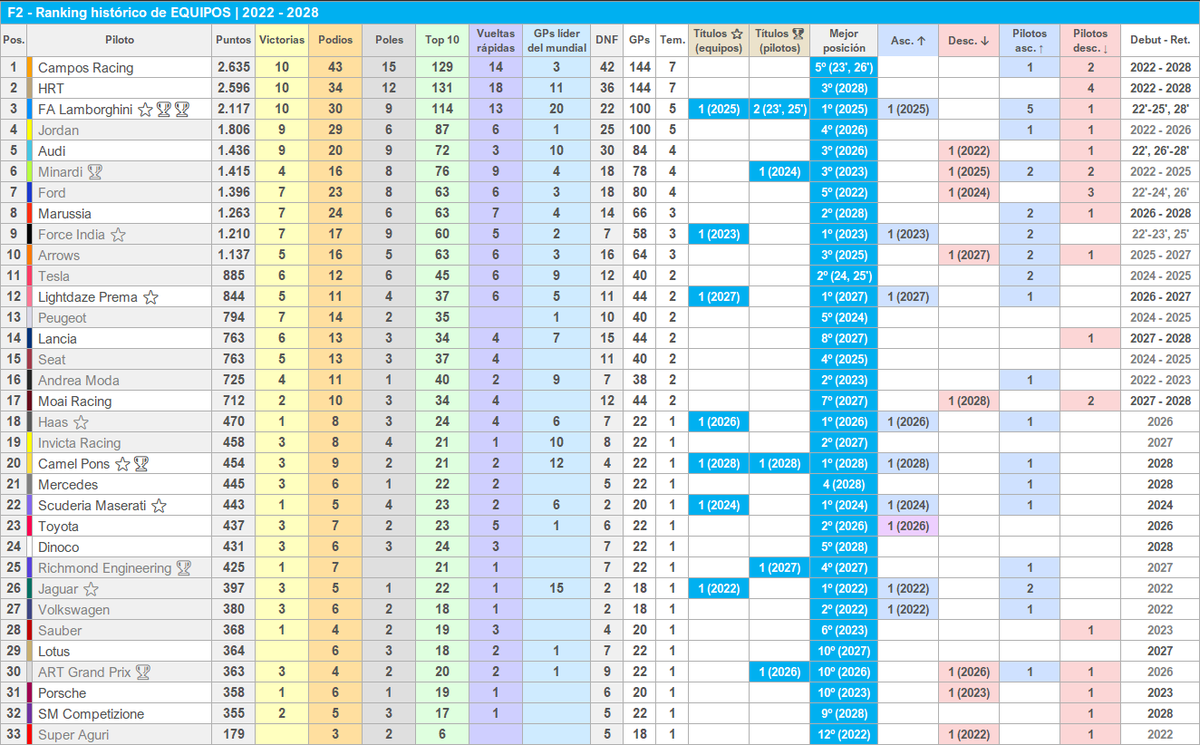The width and height of the screenshot is (1200, 745).
Task: Select the 'Pos.' column header
Action: (x=14, y=41)
